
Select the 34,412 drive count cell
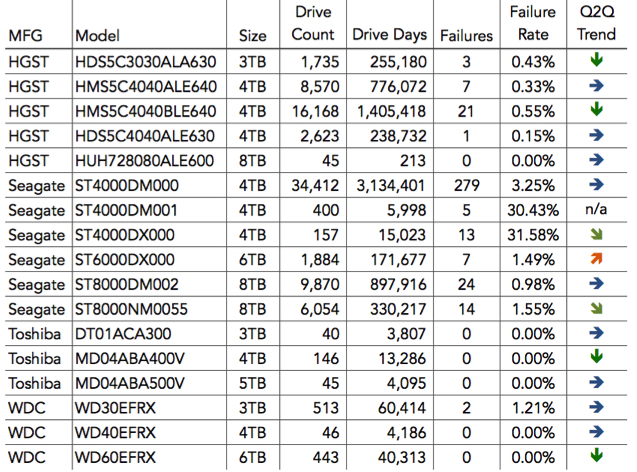[315, 186]
